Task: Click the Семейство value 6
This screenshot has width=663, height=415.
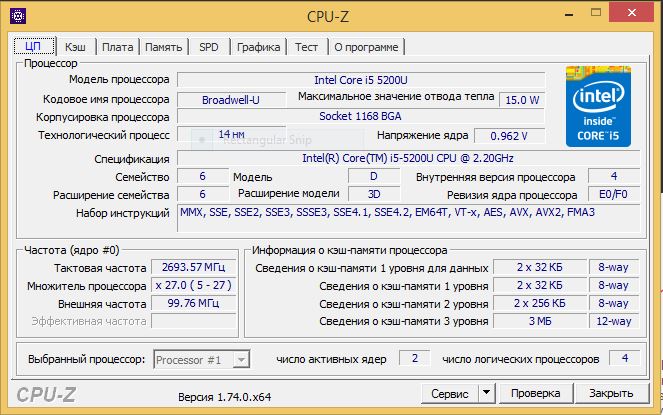Action: click(x=203, y=176)
